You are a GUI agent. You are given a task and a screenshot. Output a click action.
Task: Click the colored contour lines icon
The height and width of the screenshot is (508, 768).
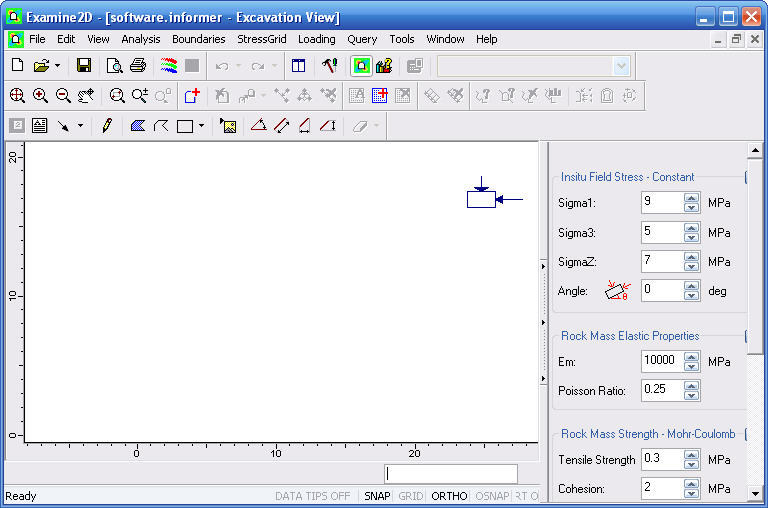pos(168,66)
